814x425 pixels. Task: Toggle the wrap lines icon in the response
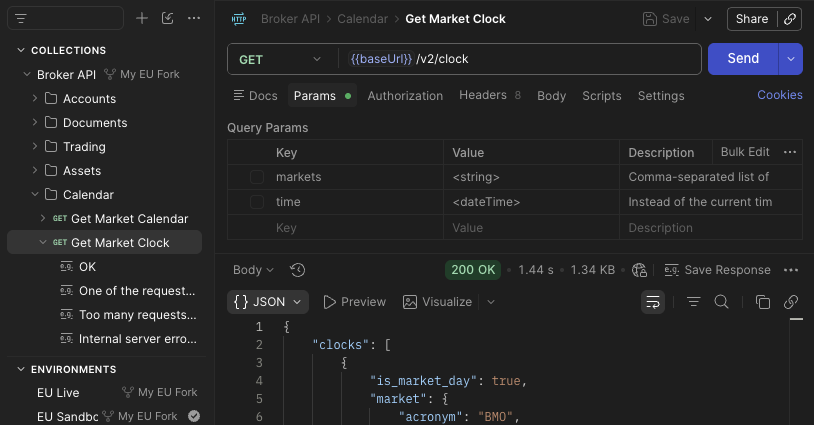point(653,302)
